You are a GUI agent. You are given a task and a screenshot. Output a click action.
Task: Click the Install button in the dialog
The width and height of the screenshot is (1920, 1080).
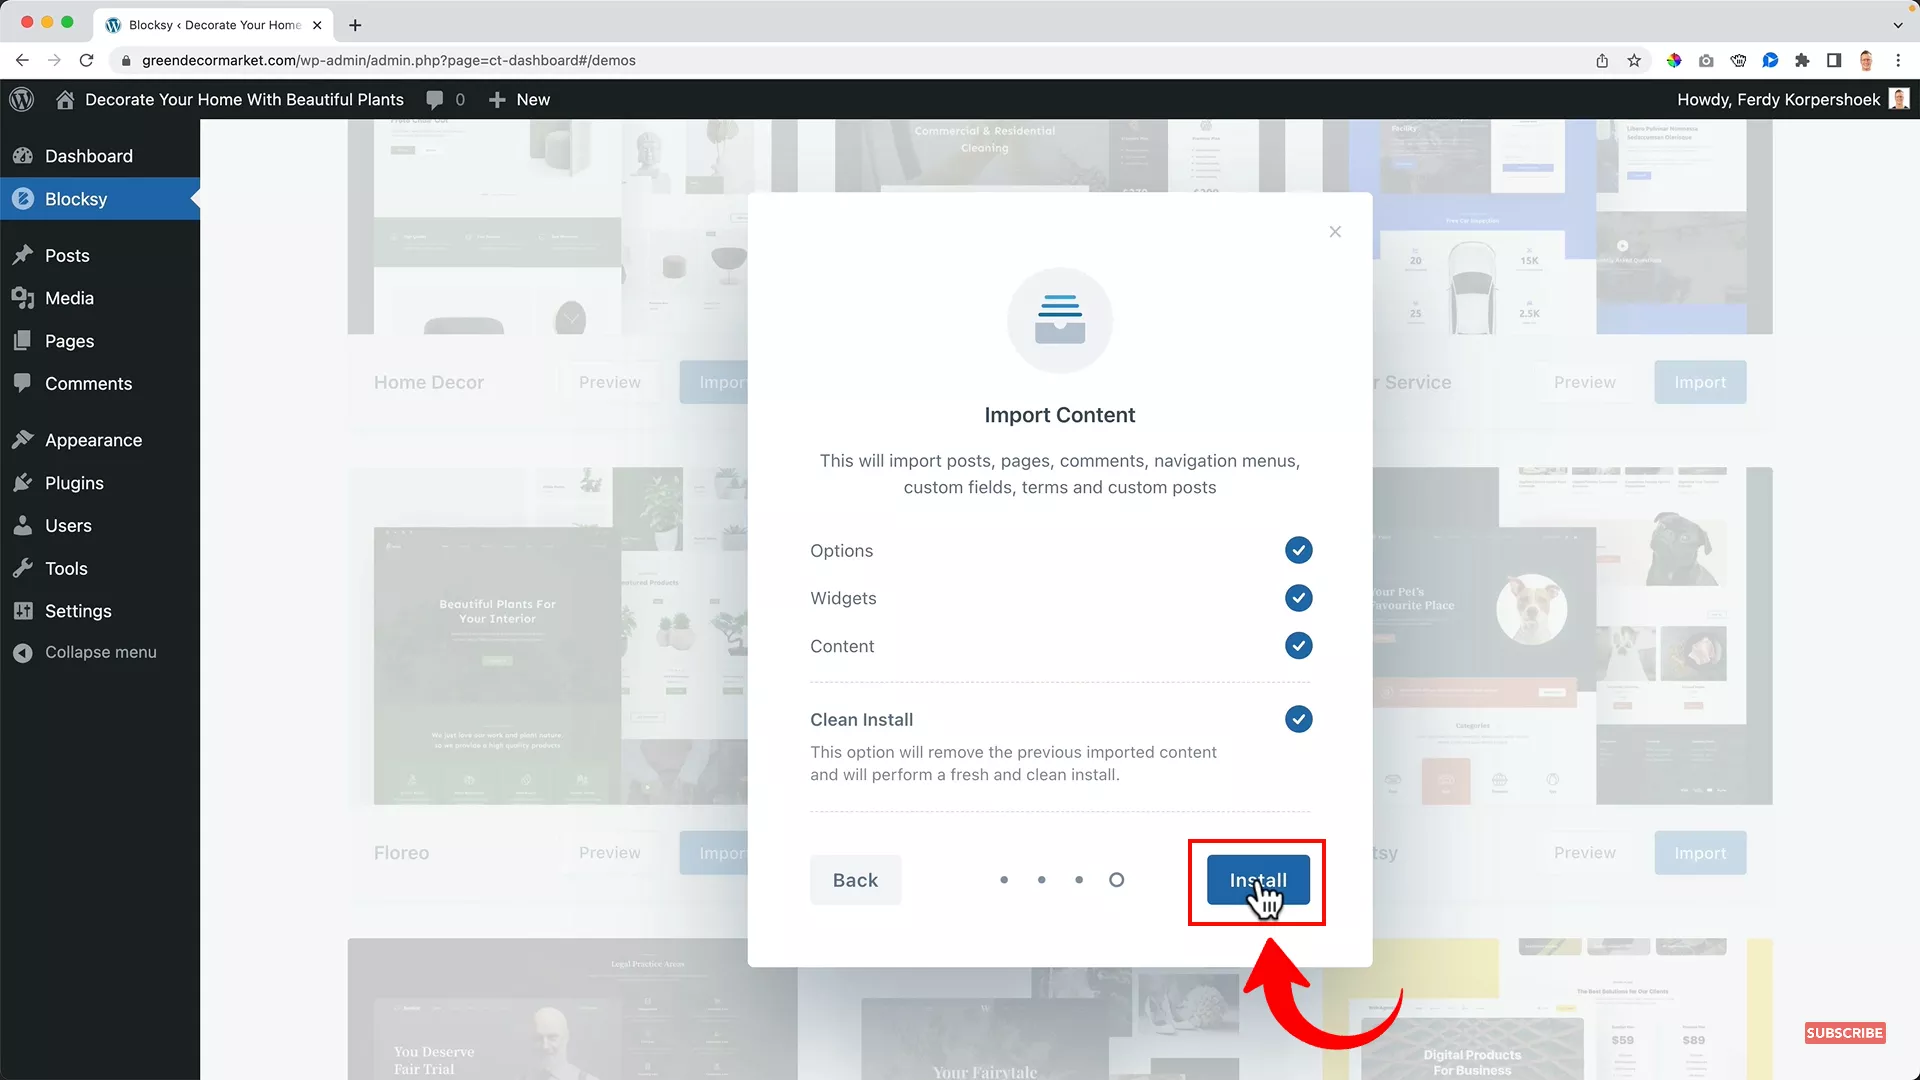click(1256, 881)
